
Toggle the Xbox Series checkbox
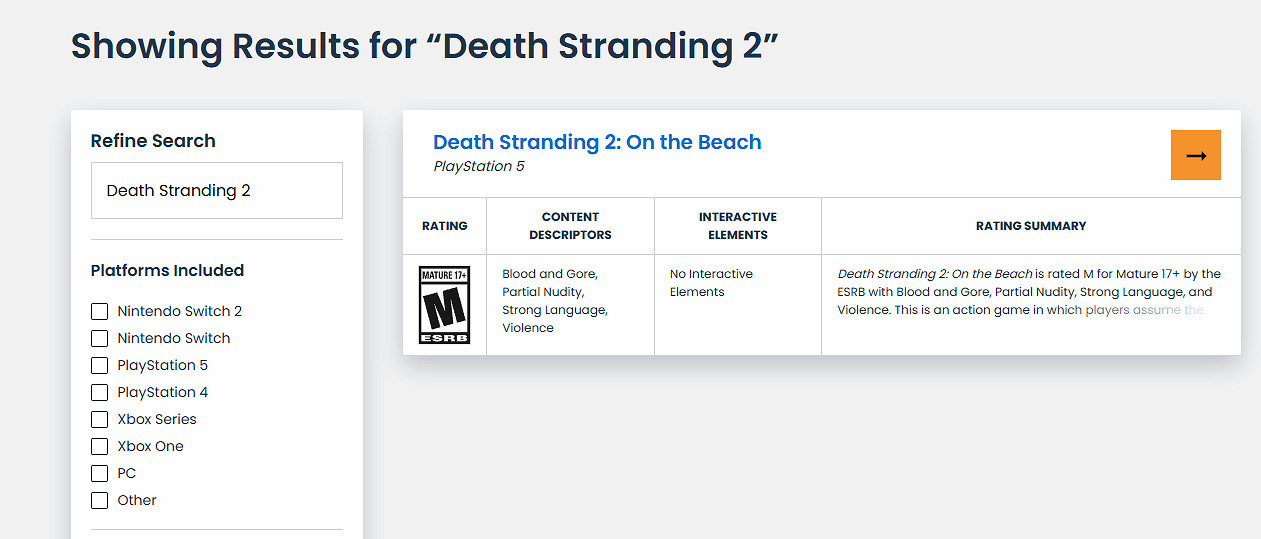pyautogui.click(x=99, y=419)
